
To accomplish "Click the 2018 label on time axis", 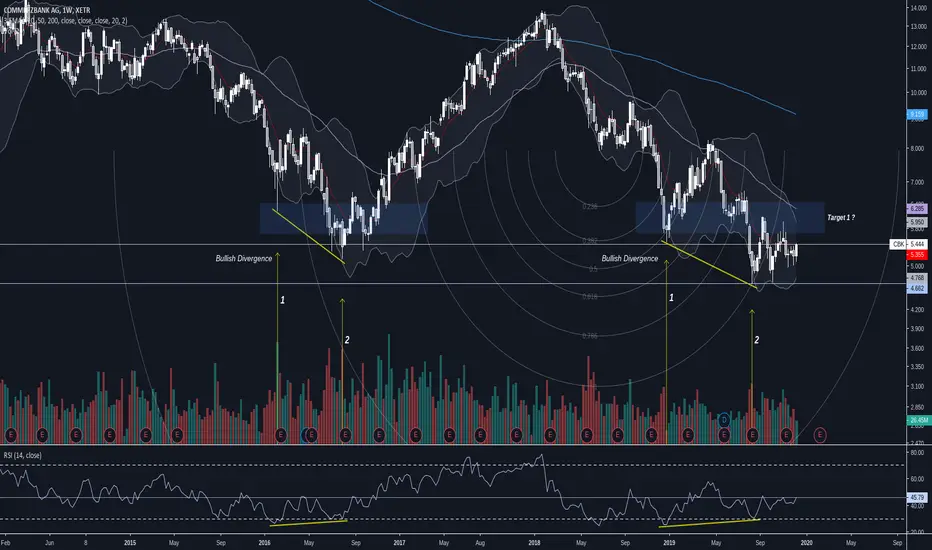I will pos(534,542).
